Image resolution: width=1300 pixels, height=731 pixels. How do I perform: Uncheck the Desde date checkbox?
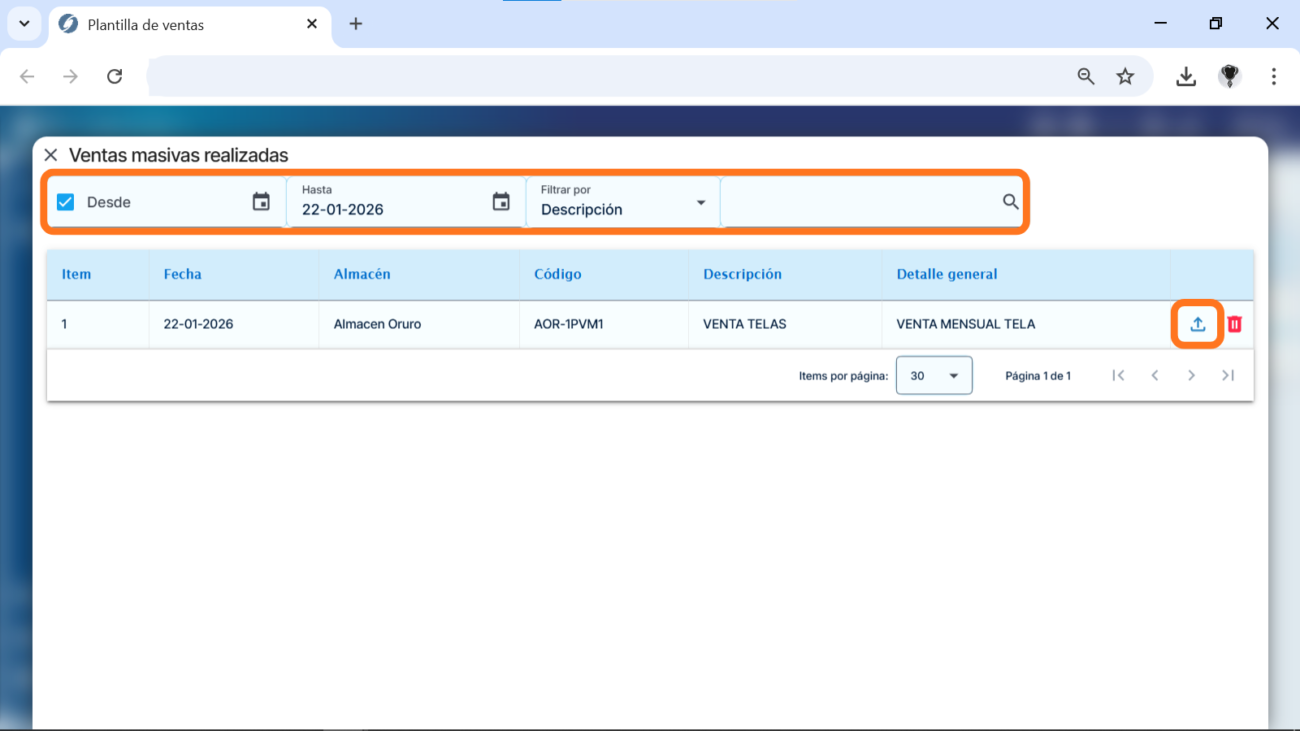(x=66, y=202)
